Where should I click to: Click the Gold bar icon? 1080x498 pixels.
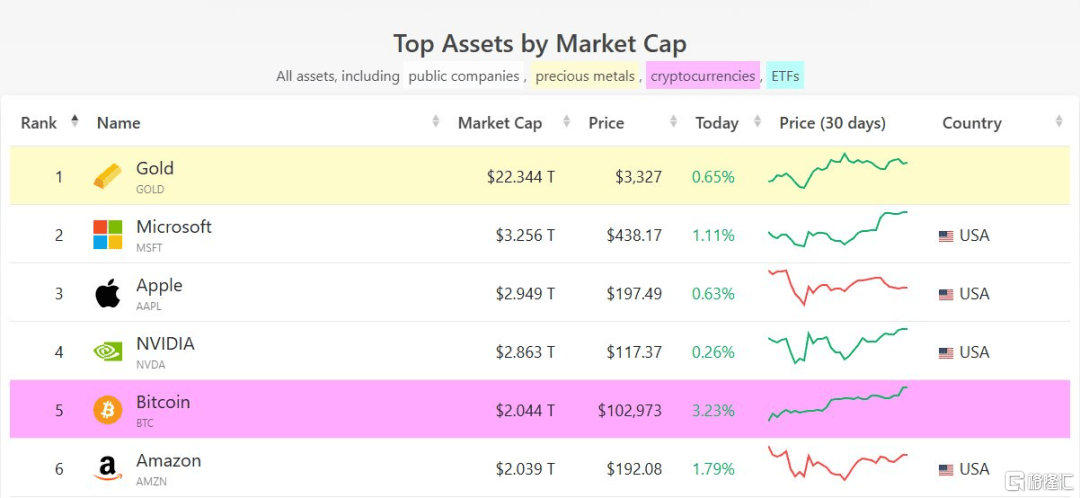coord(107,176)
